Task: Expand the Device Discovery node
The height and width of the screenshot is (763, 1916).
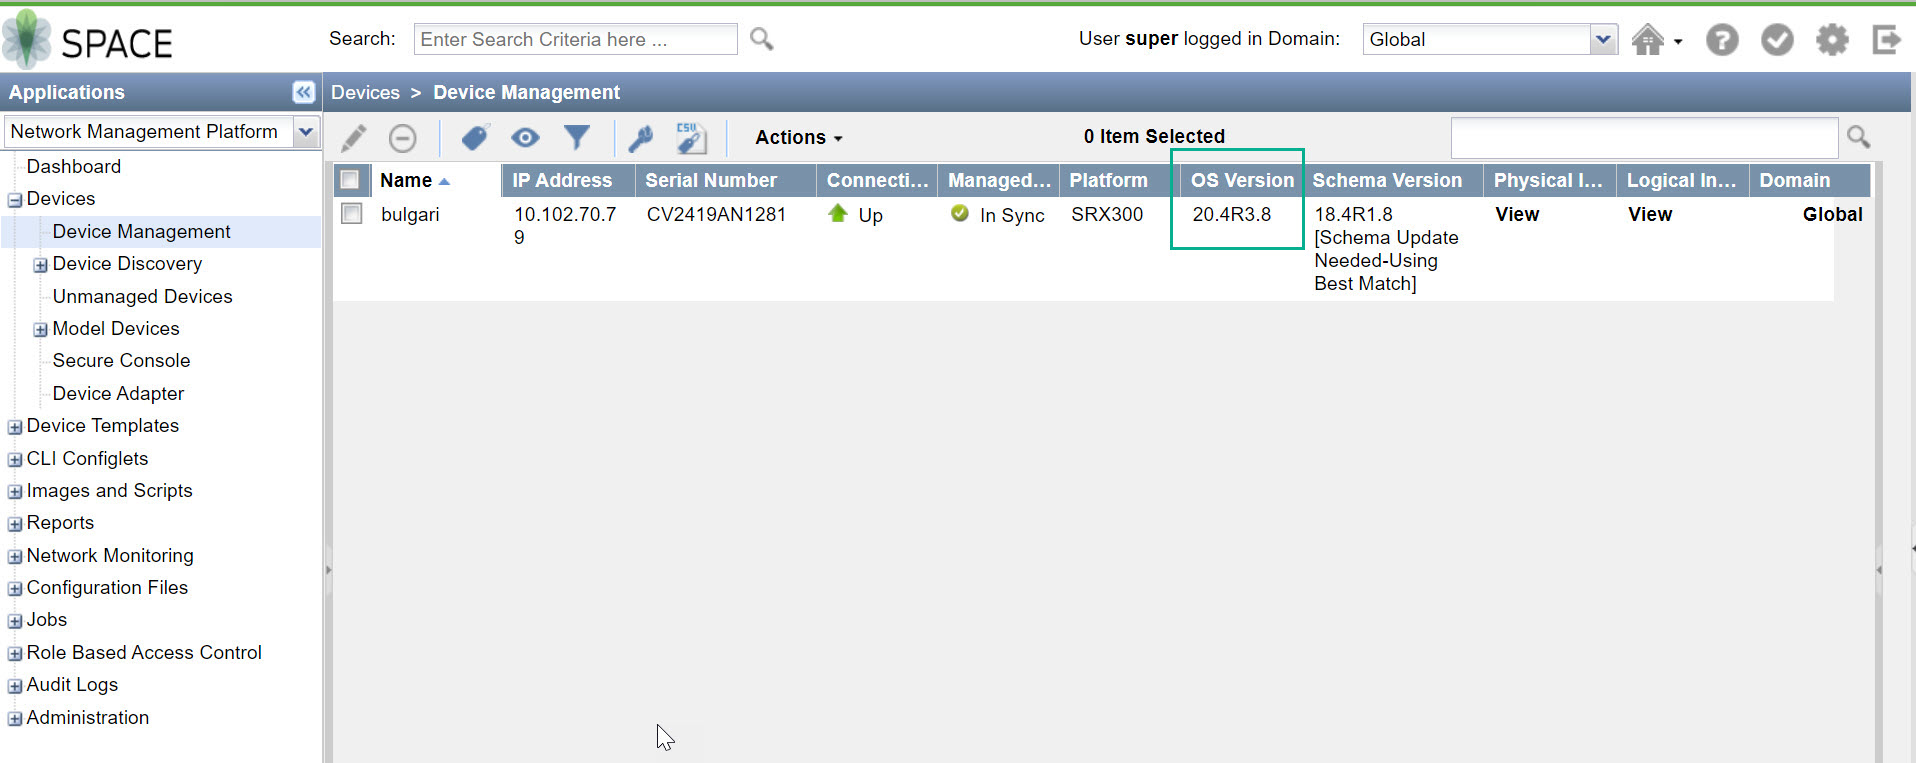Action: [x=41, y=265]
